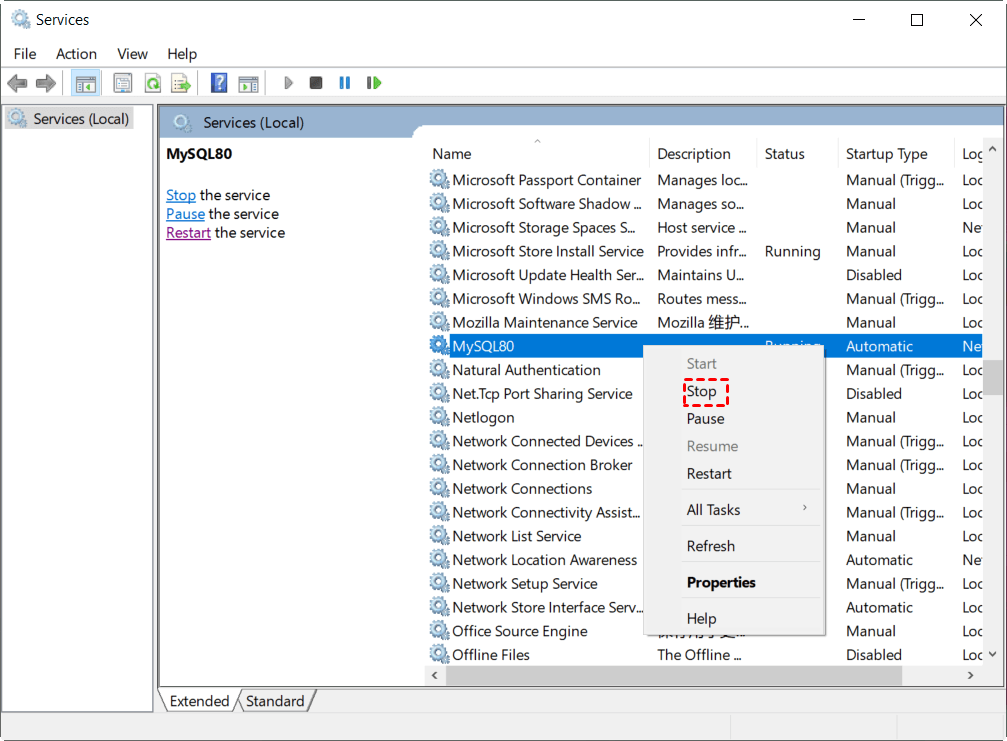Image resolution: width=1007 pixels, height=741 pixels.
Task: Click the Properties toolbar icon
Action: point(123,83)
